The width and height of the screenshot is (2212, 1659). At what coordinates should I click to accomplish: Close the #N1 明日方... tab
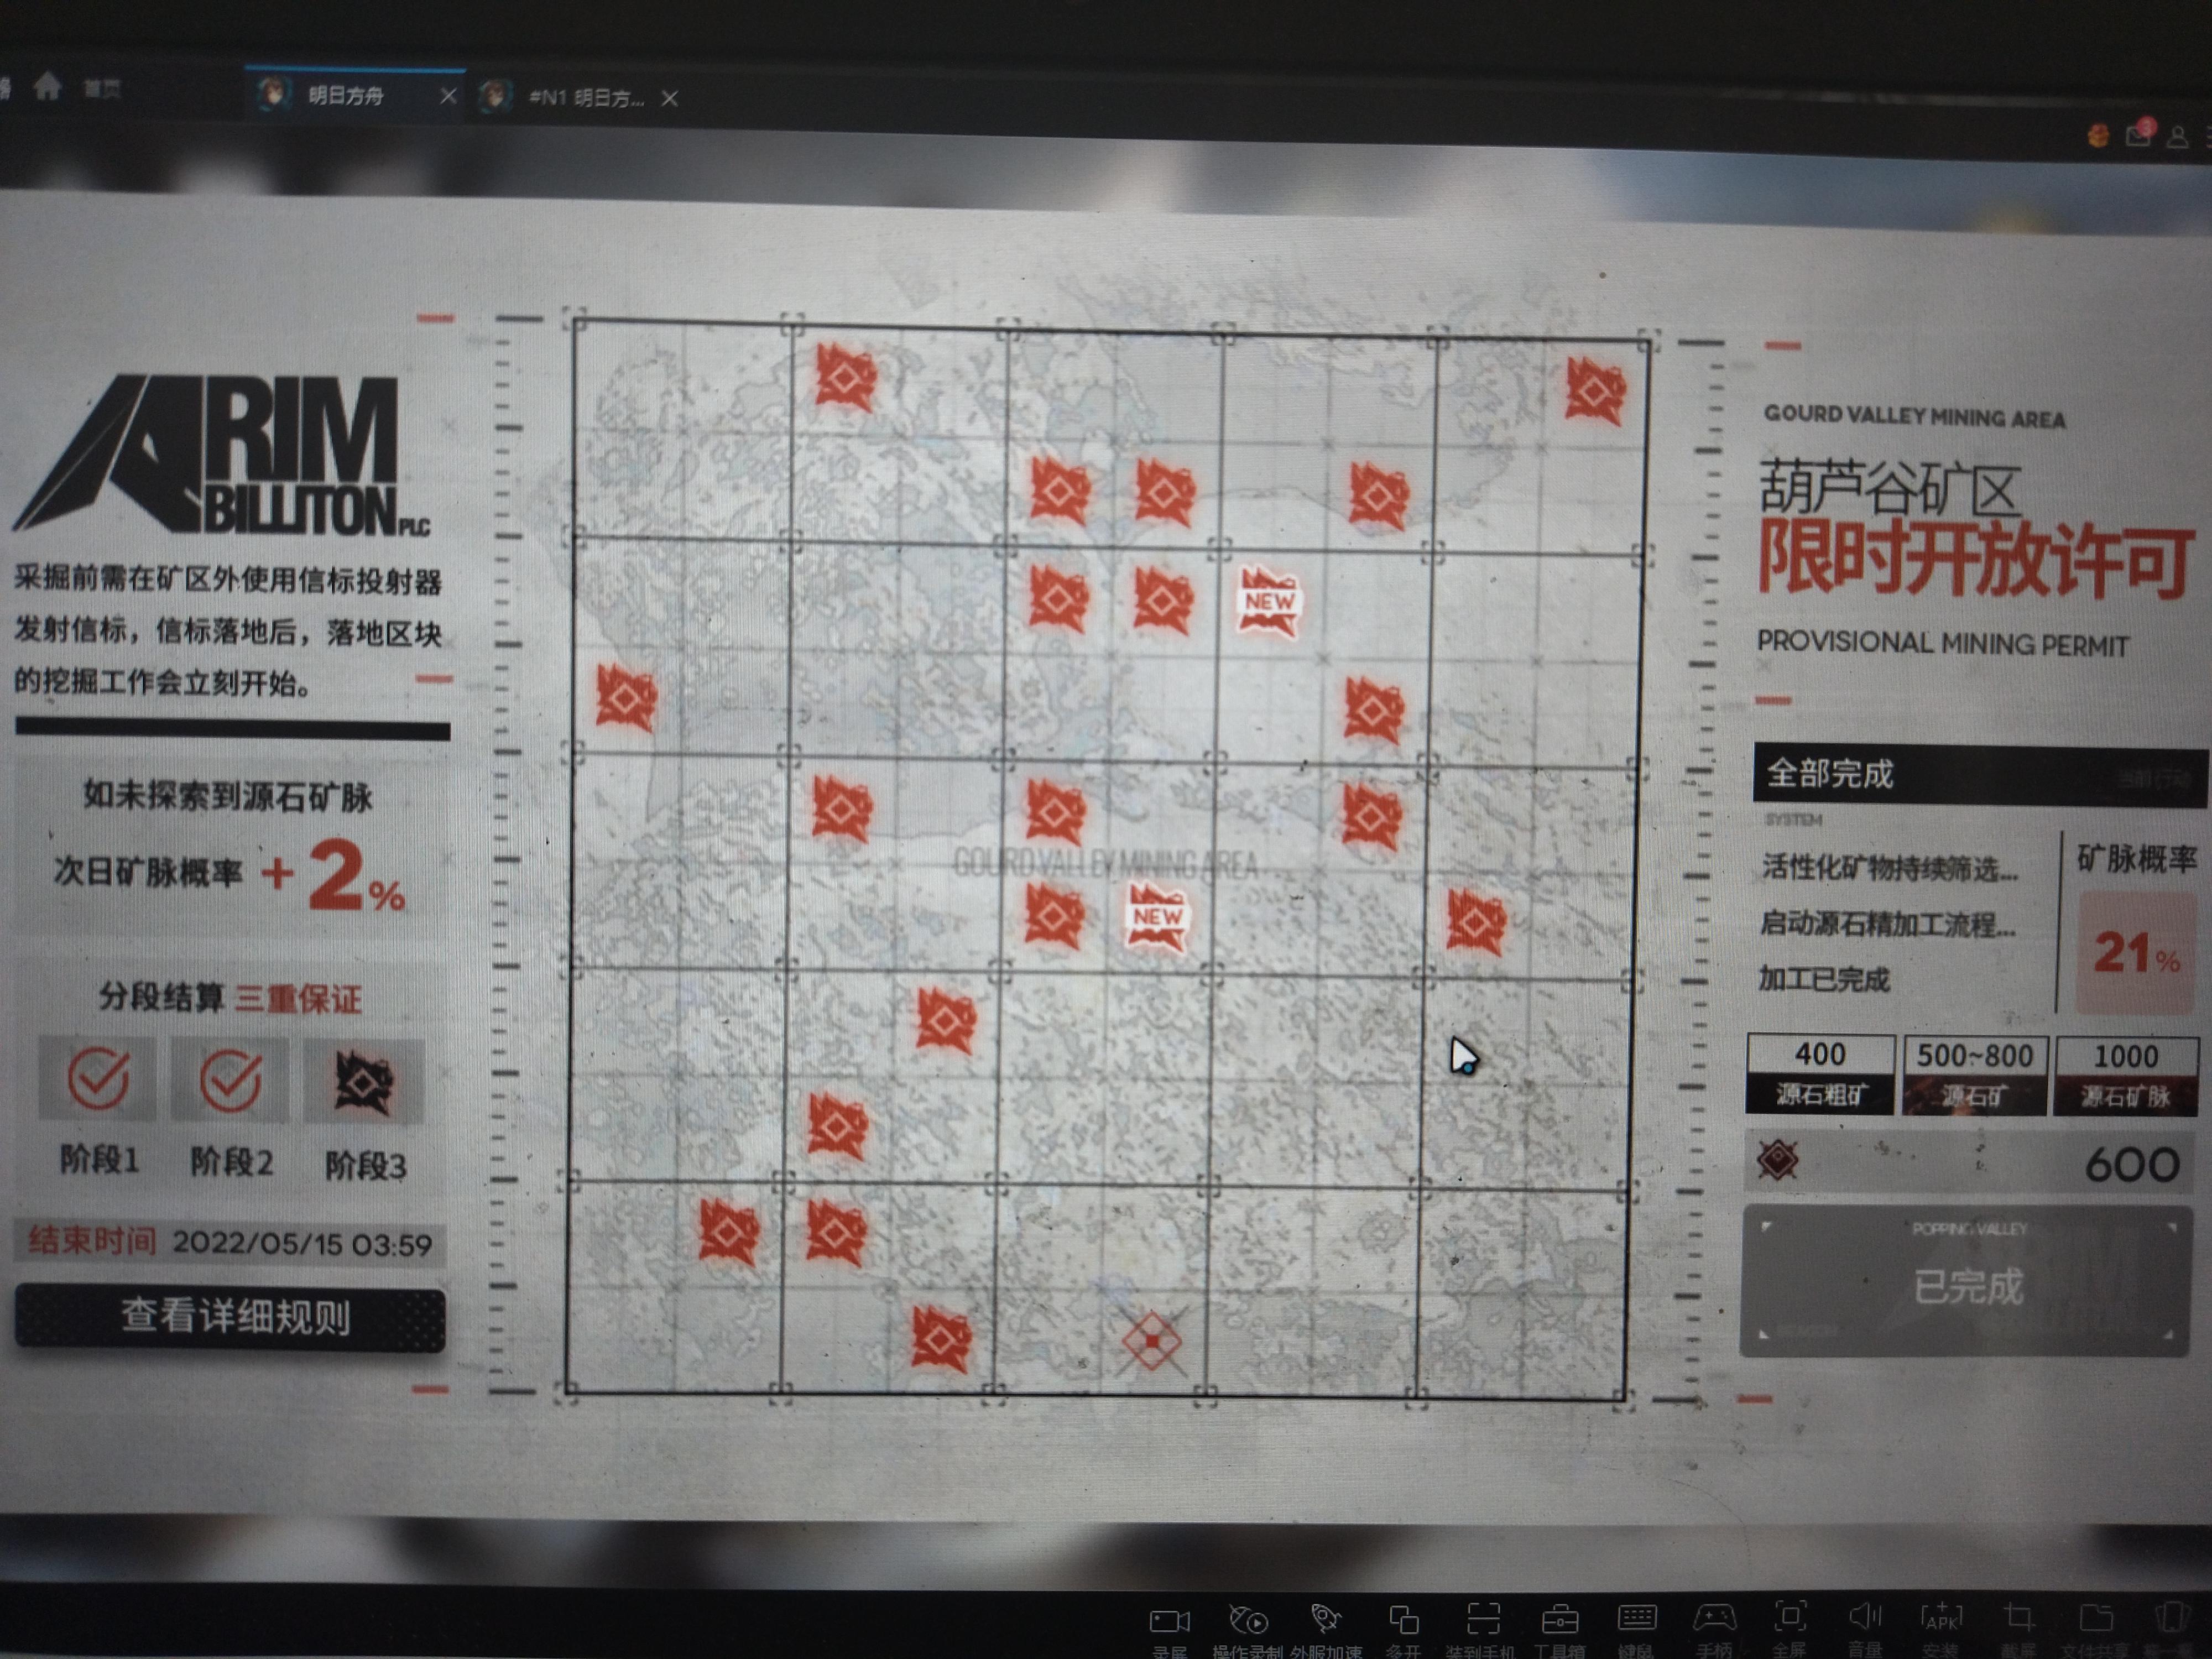[670, 98]
